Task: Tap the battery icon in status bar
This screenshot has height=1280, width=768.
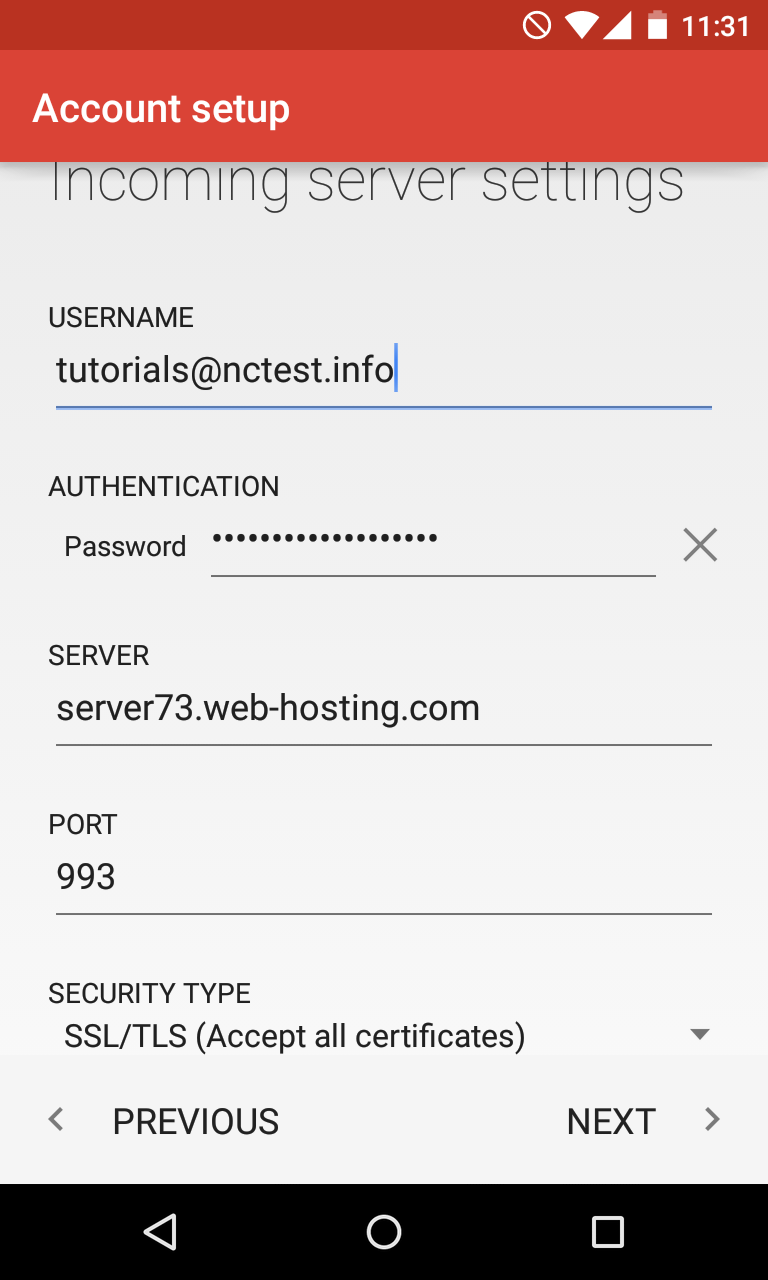Action: (657, 25)
